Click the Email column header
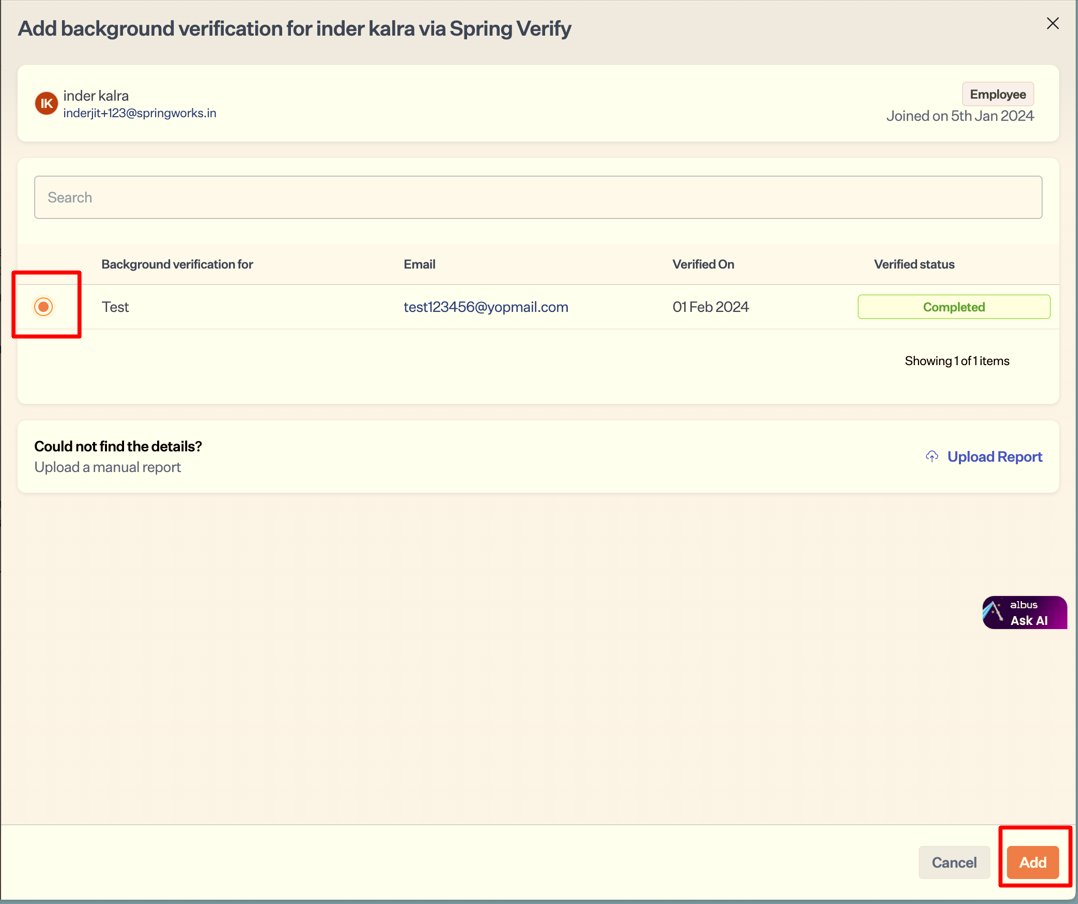This screenshot has width=1078, height=904. click(x=419, y=264)
